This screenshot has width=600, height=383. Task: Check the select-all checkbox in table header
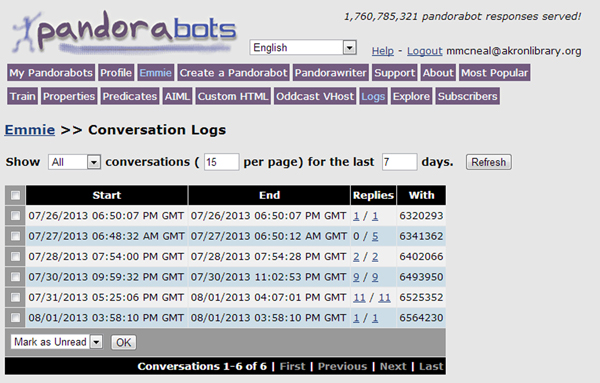point(15,196)
